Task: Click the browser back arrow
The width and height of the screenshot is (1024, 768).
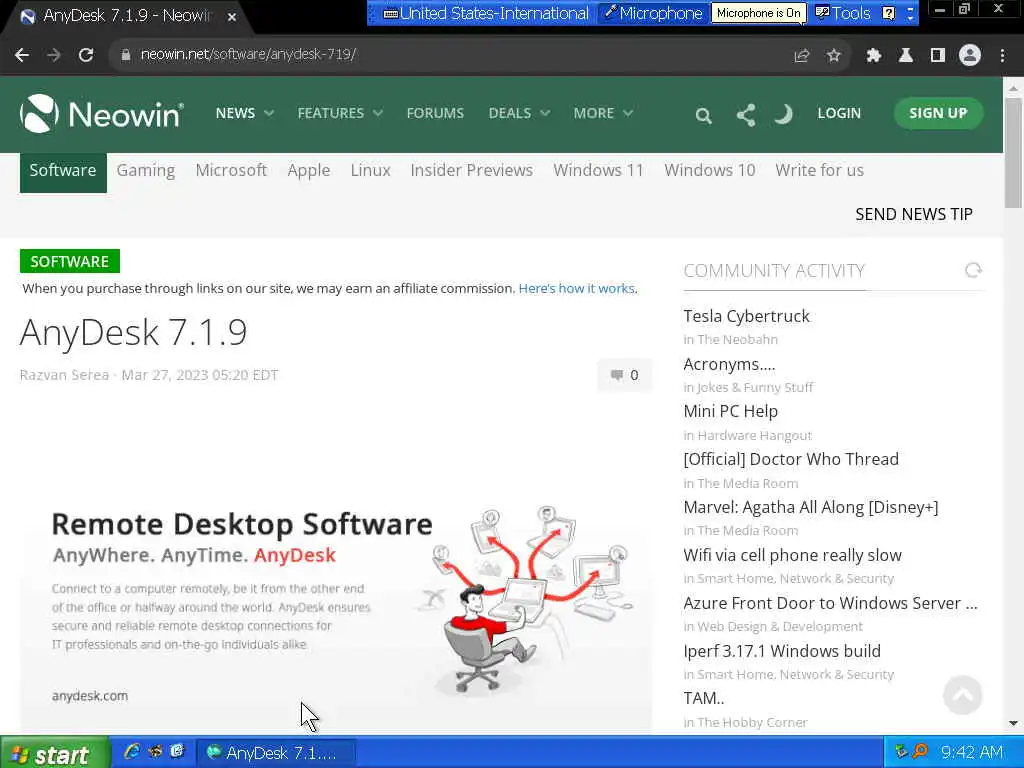Action: (22, 55)
